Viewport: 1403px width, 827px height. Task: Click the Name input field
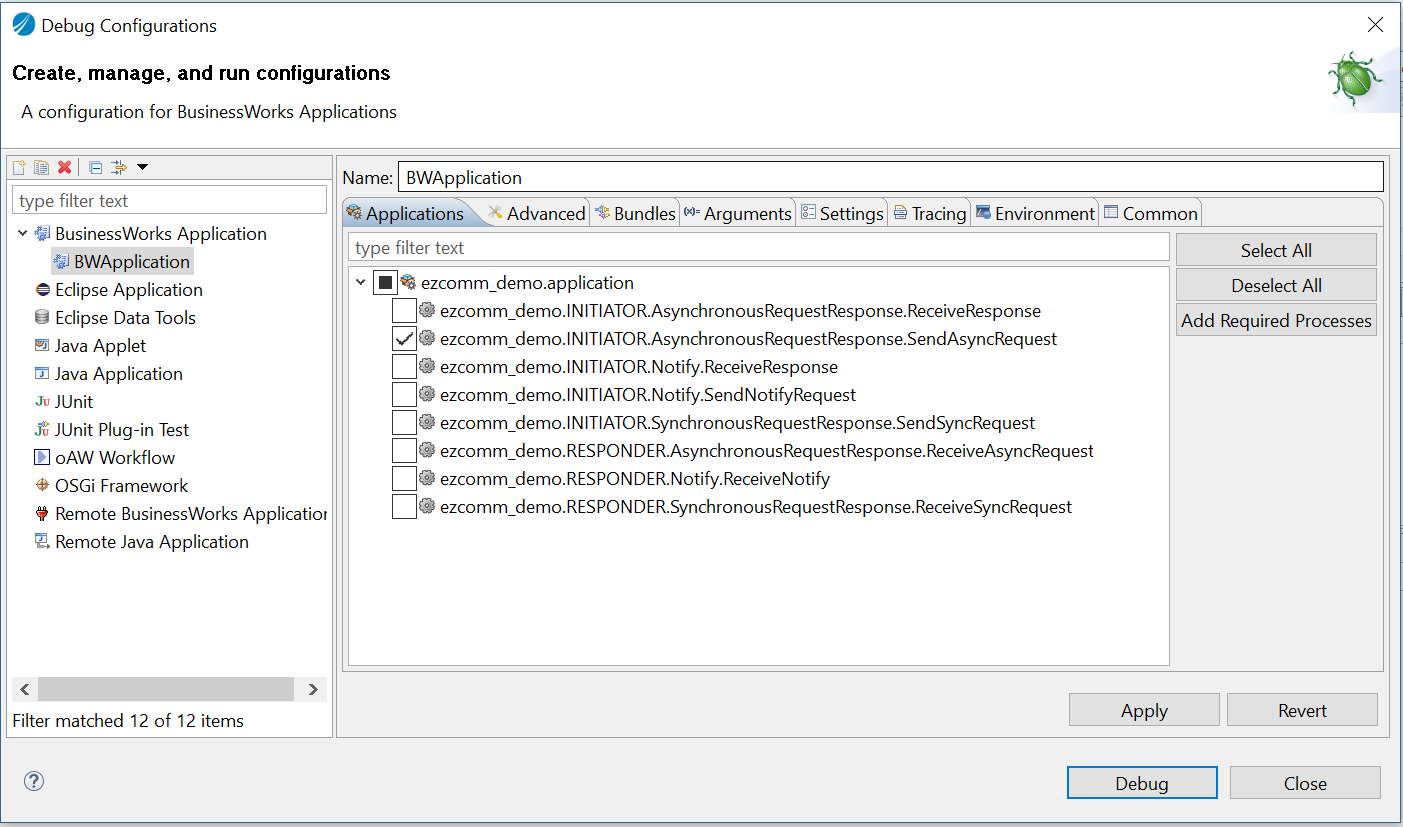[890, 177]
